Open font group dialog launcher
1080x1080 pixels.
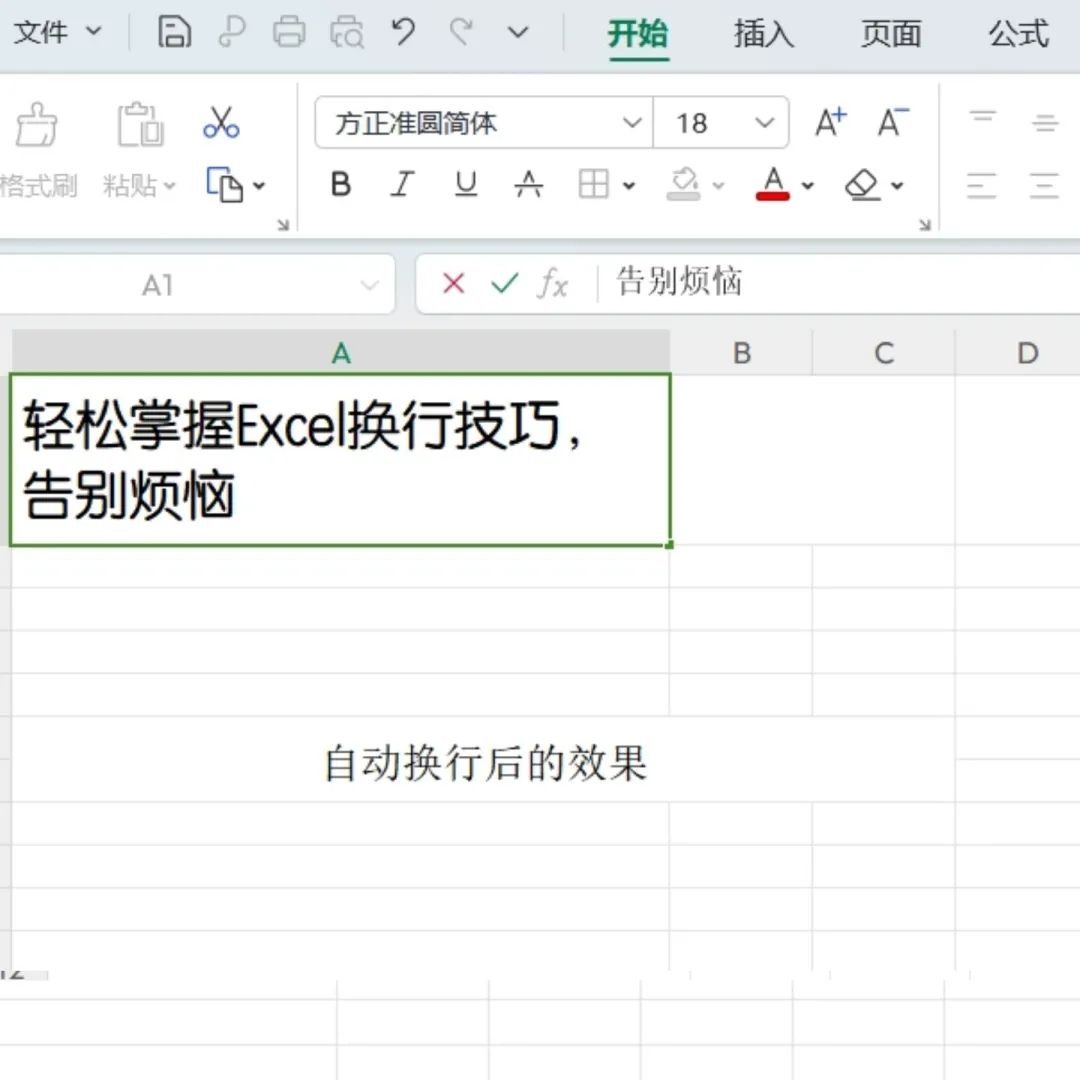tap(925, 225)
